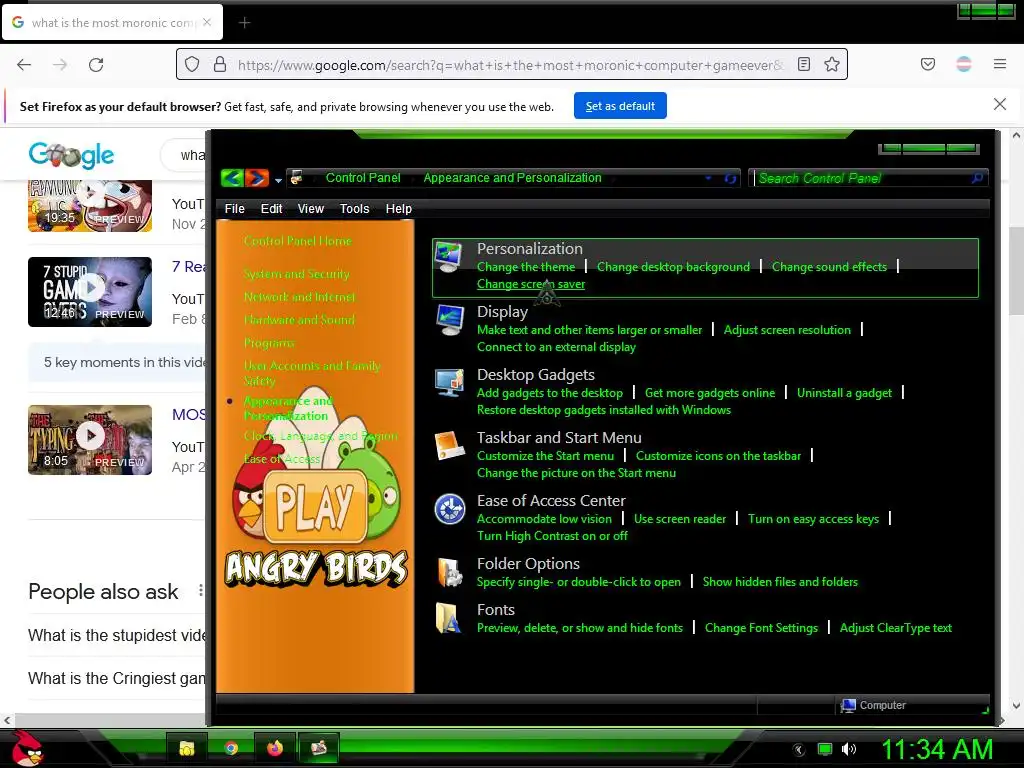
Task: Click the Personalization monitor icon
Action: click(449, 257)
